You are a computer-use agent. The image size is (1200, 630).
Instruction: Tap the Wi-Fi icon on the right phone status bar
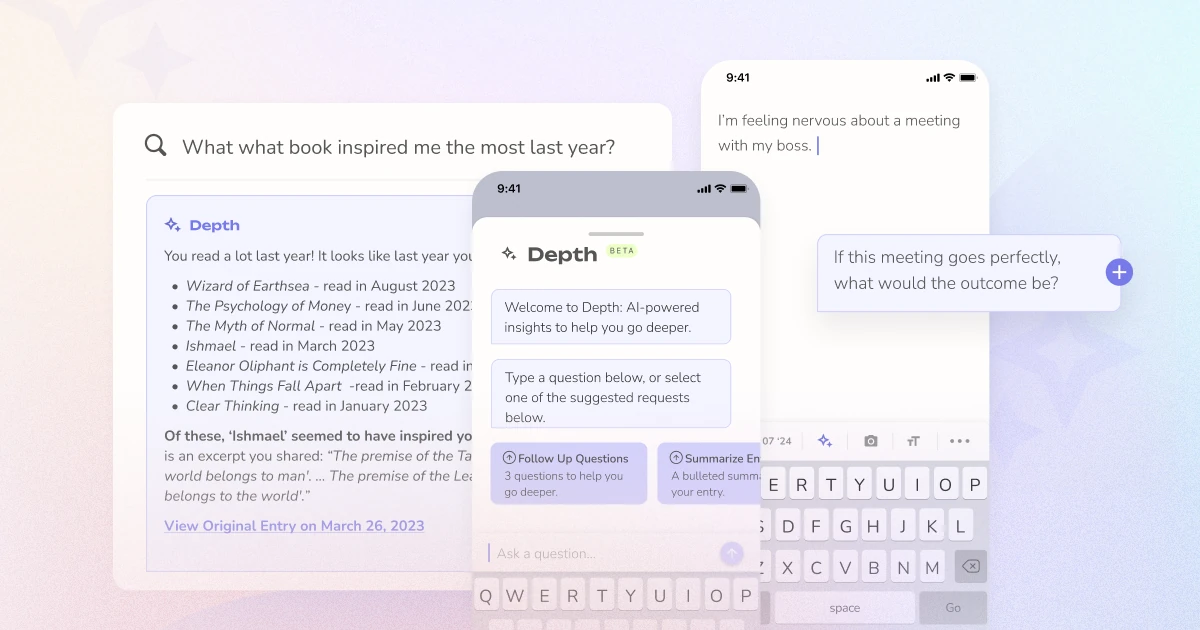click(x=949, y=77)
